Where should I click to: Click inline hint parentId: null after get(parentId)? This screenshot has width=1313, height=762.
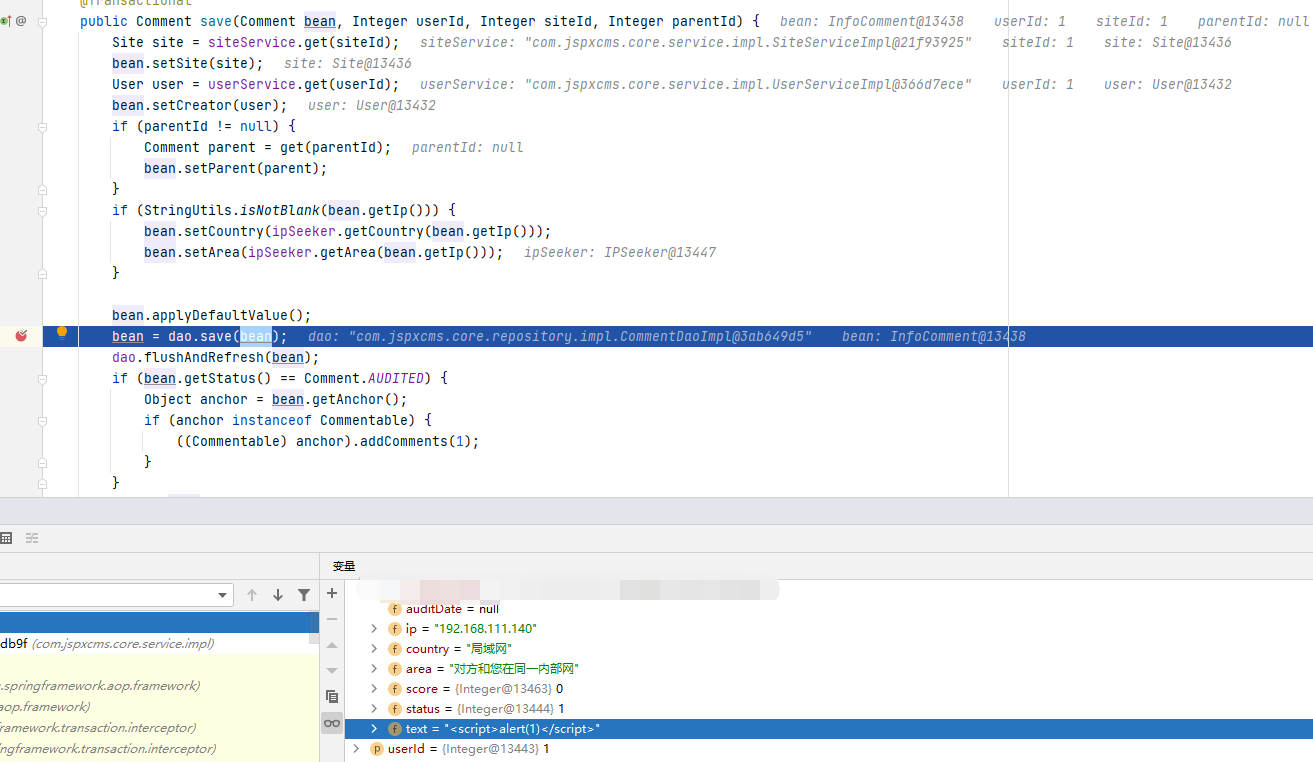[468, 147]
